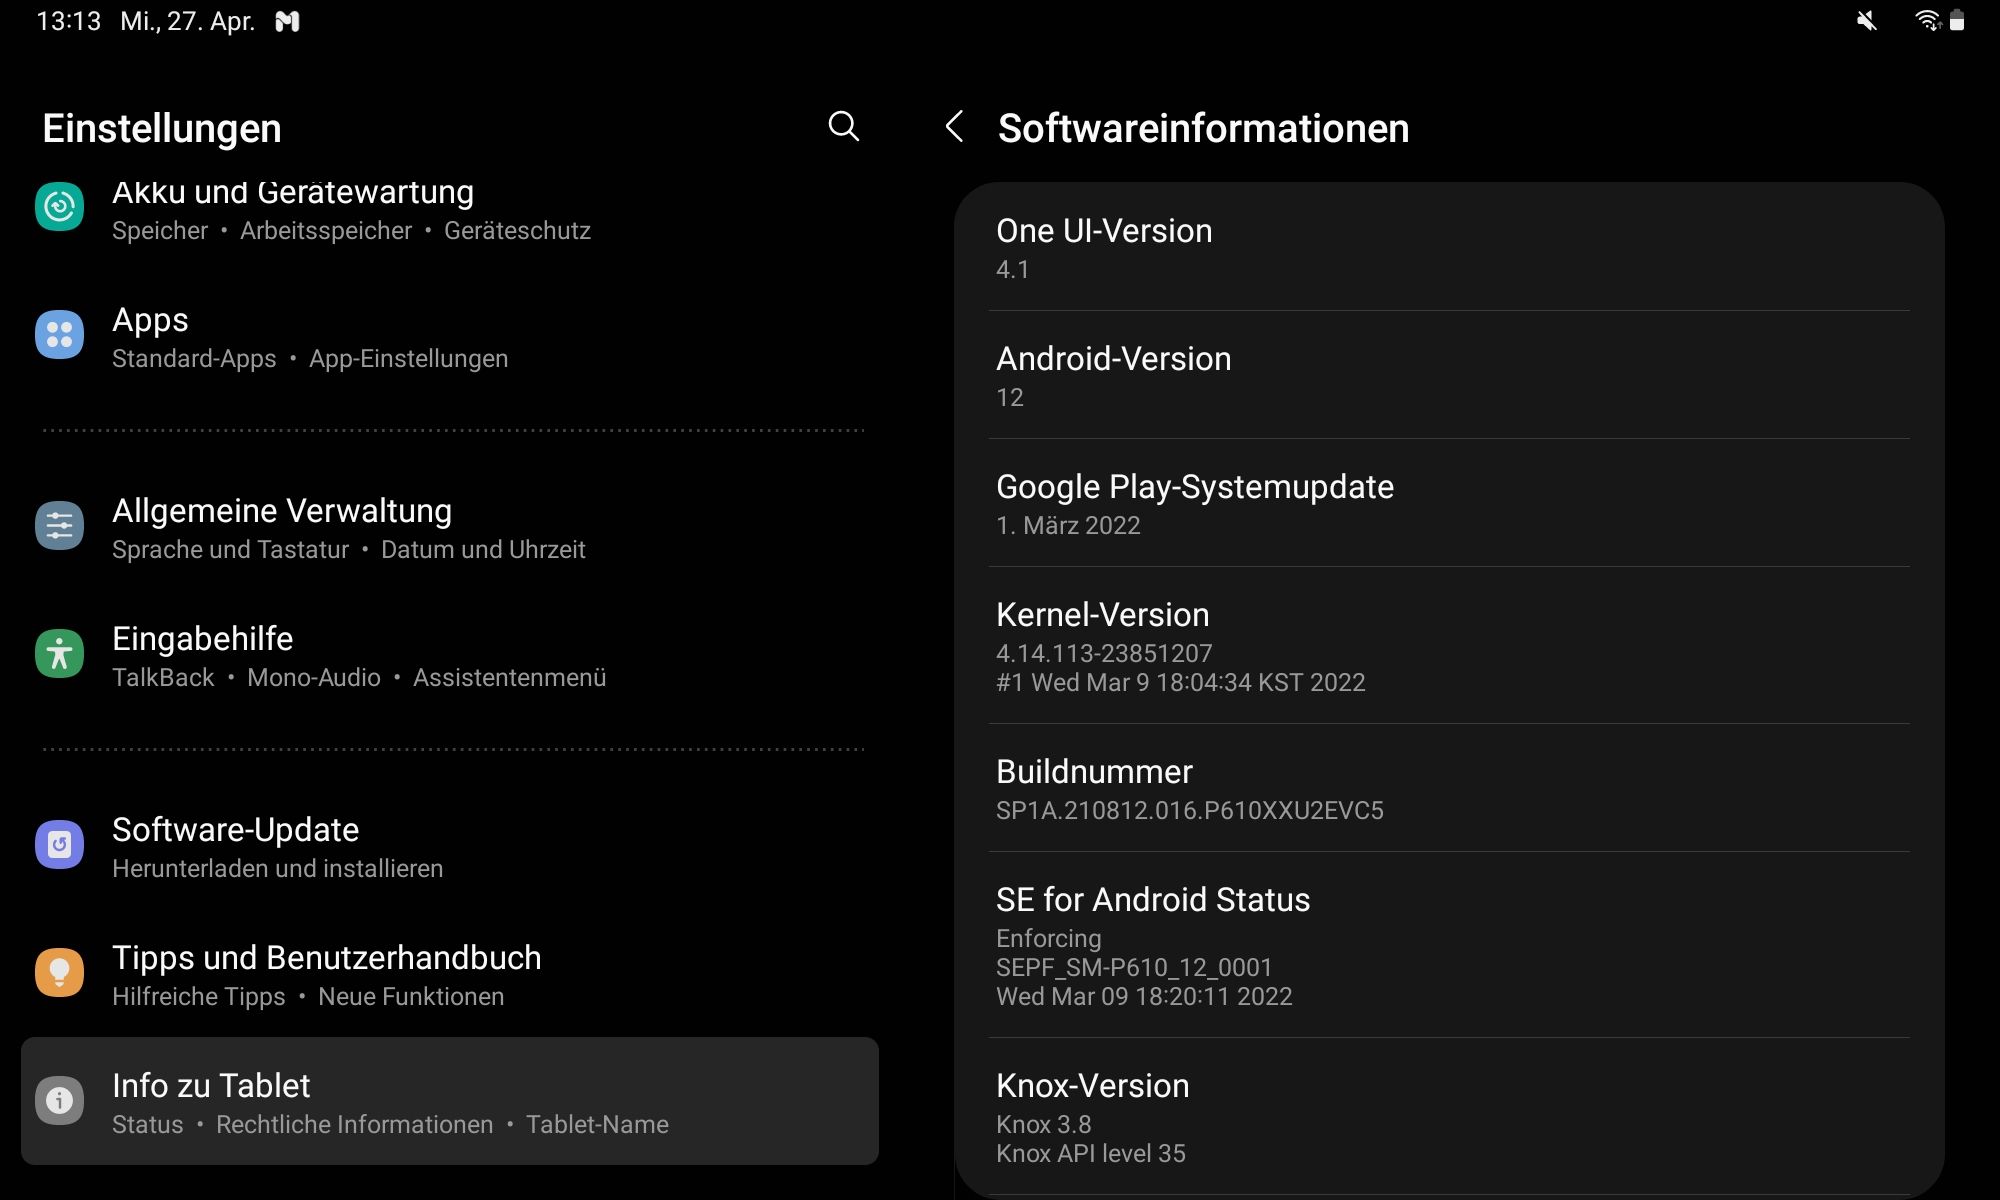Tap the One UI-Version entry
2000x1200 pixels.
(x=1449, y=247)
